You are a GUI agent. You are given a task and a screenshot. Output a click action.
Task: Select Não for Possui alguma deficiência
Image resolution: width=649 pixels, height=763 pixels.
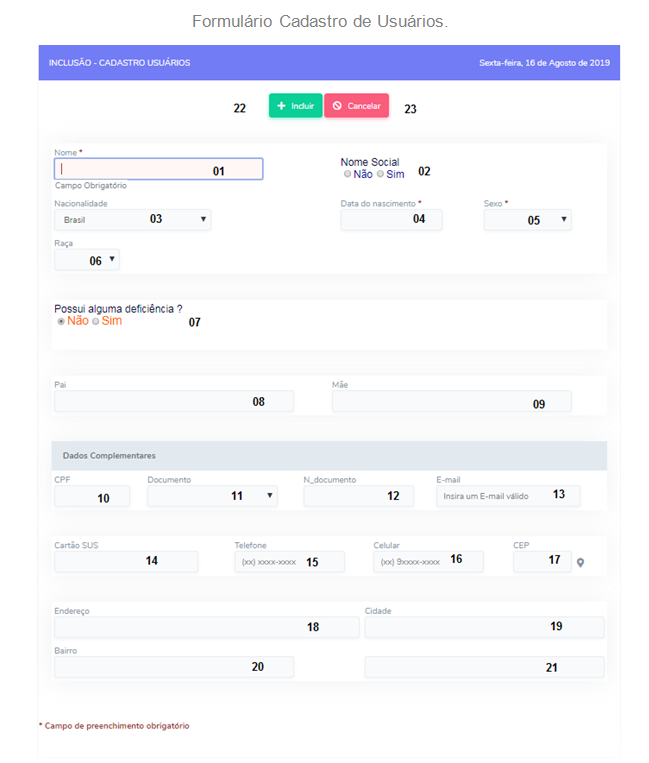click(x=61, y=321)
